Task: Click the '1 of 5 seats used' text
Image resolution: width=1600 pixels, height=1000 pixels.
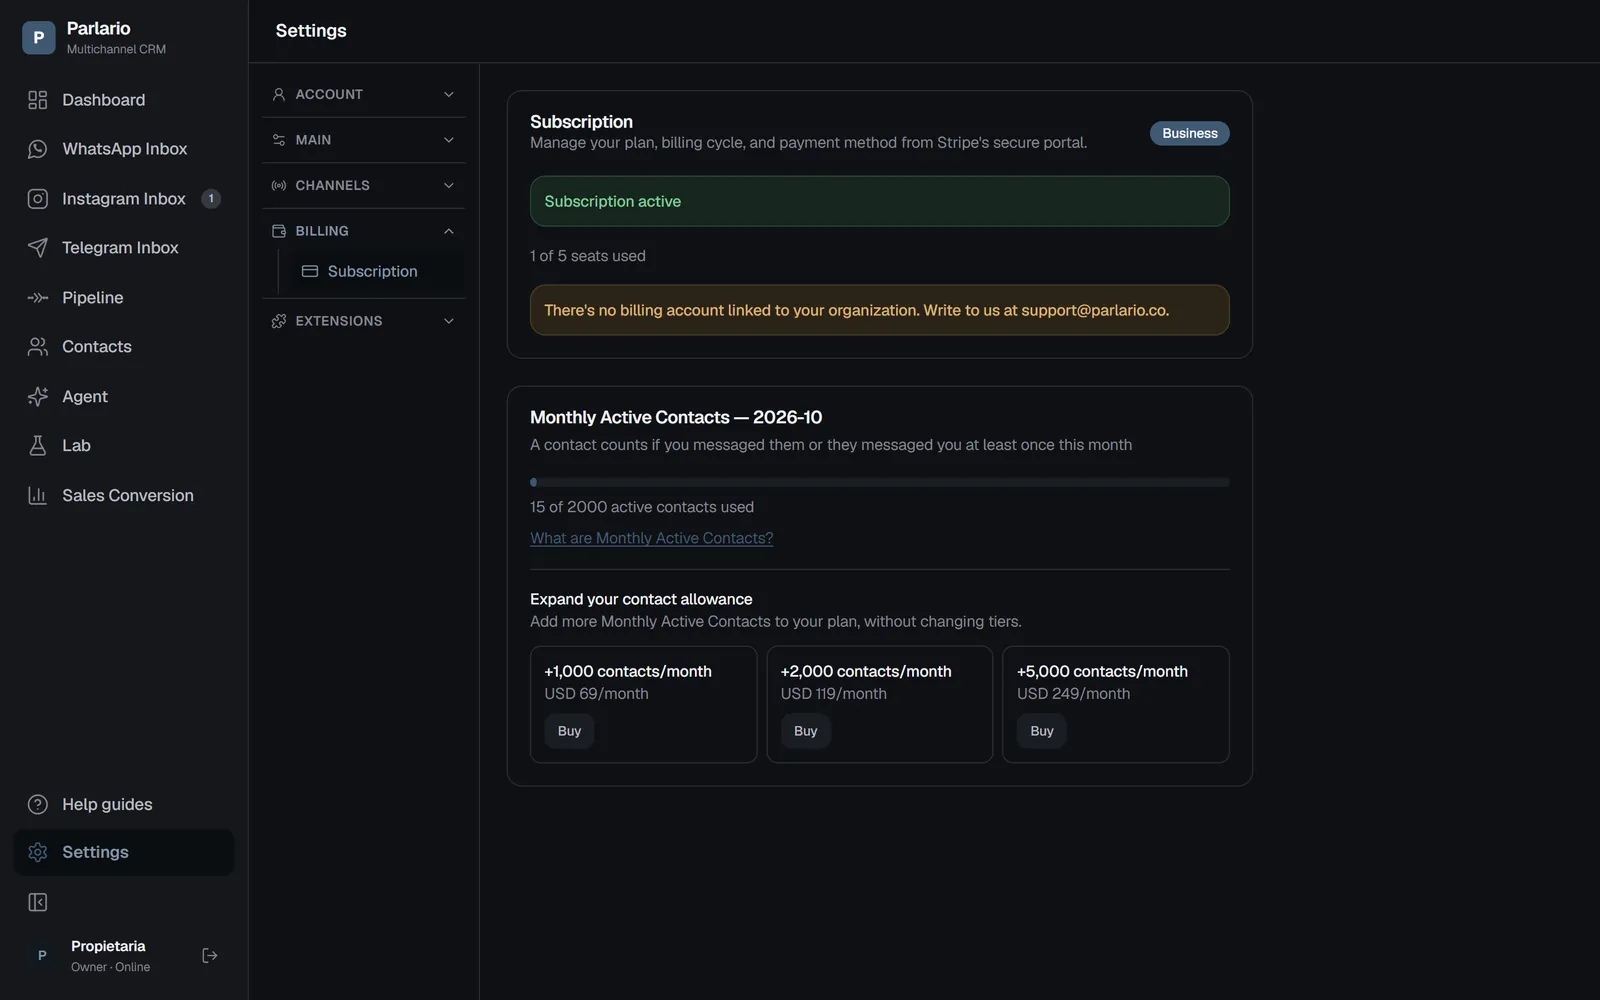Action: pos(588,256)
